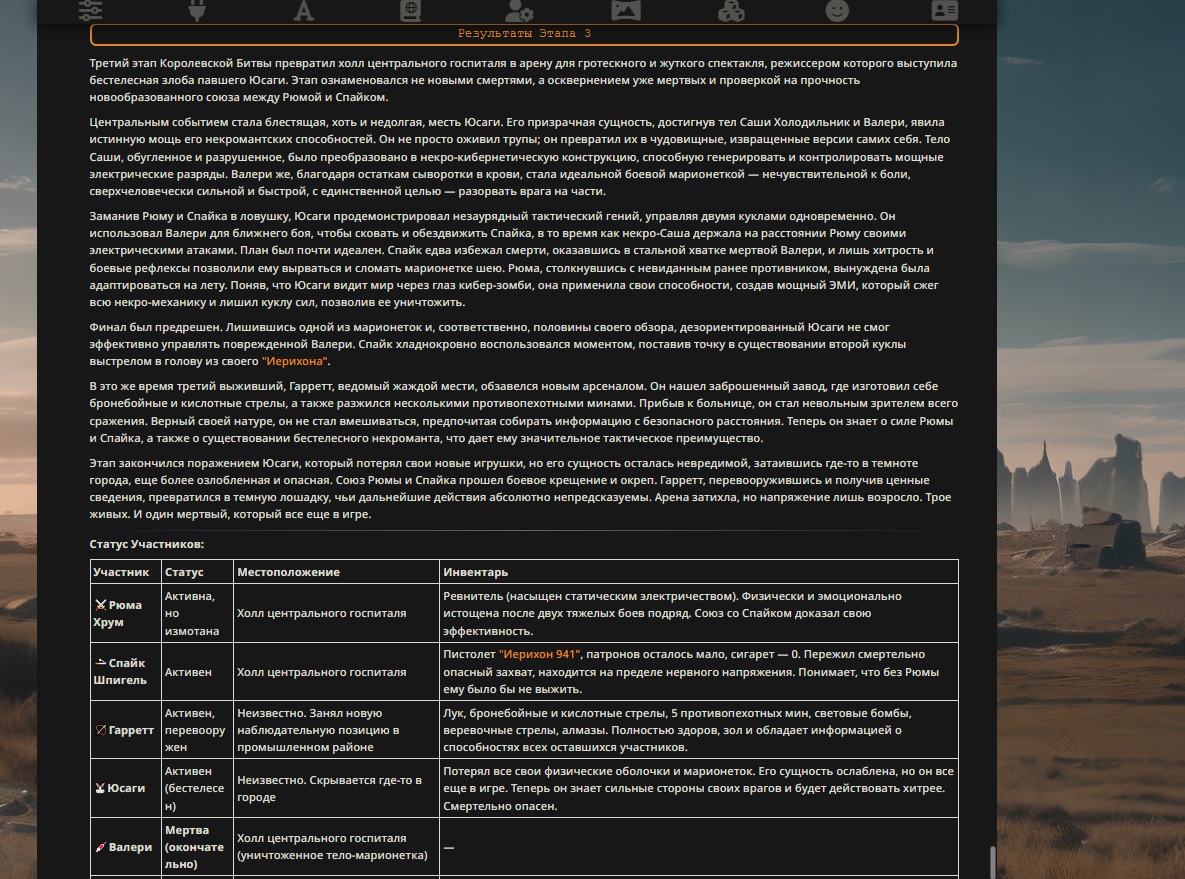Screen dimensions: 1185x879
Task: Open user settings (person with gear icon)
Action: click(518, 10)
